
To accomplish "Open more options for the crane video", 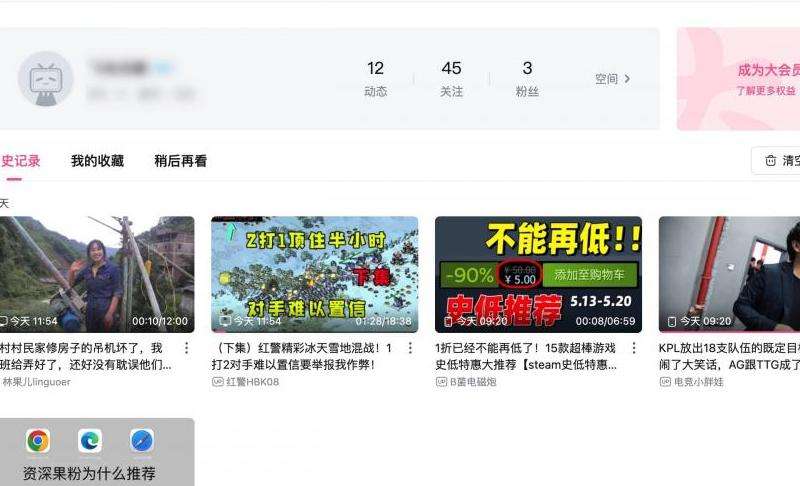I will coord(186,348).
